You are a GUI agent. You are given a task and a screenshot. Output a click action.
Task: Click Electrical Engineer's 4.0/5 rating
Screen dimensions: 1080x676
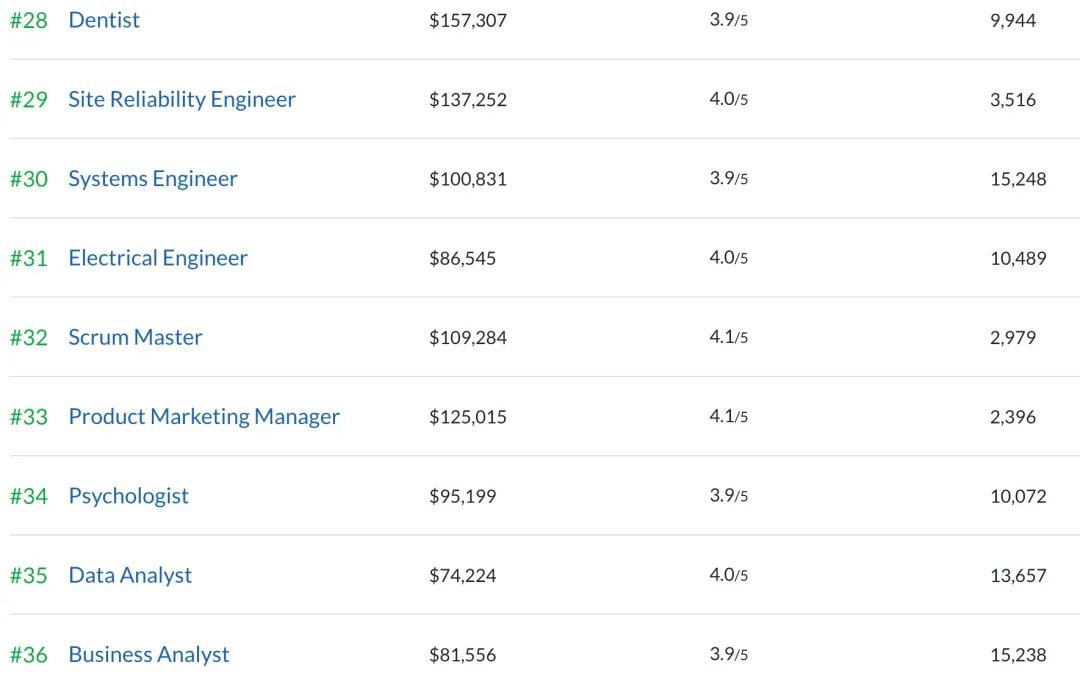coord(728,258)
